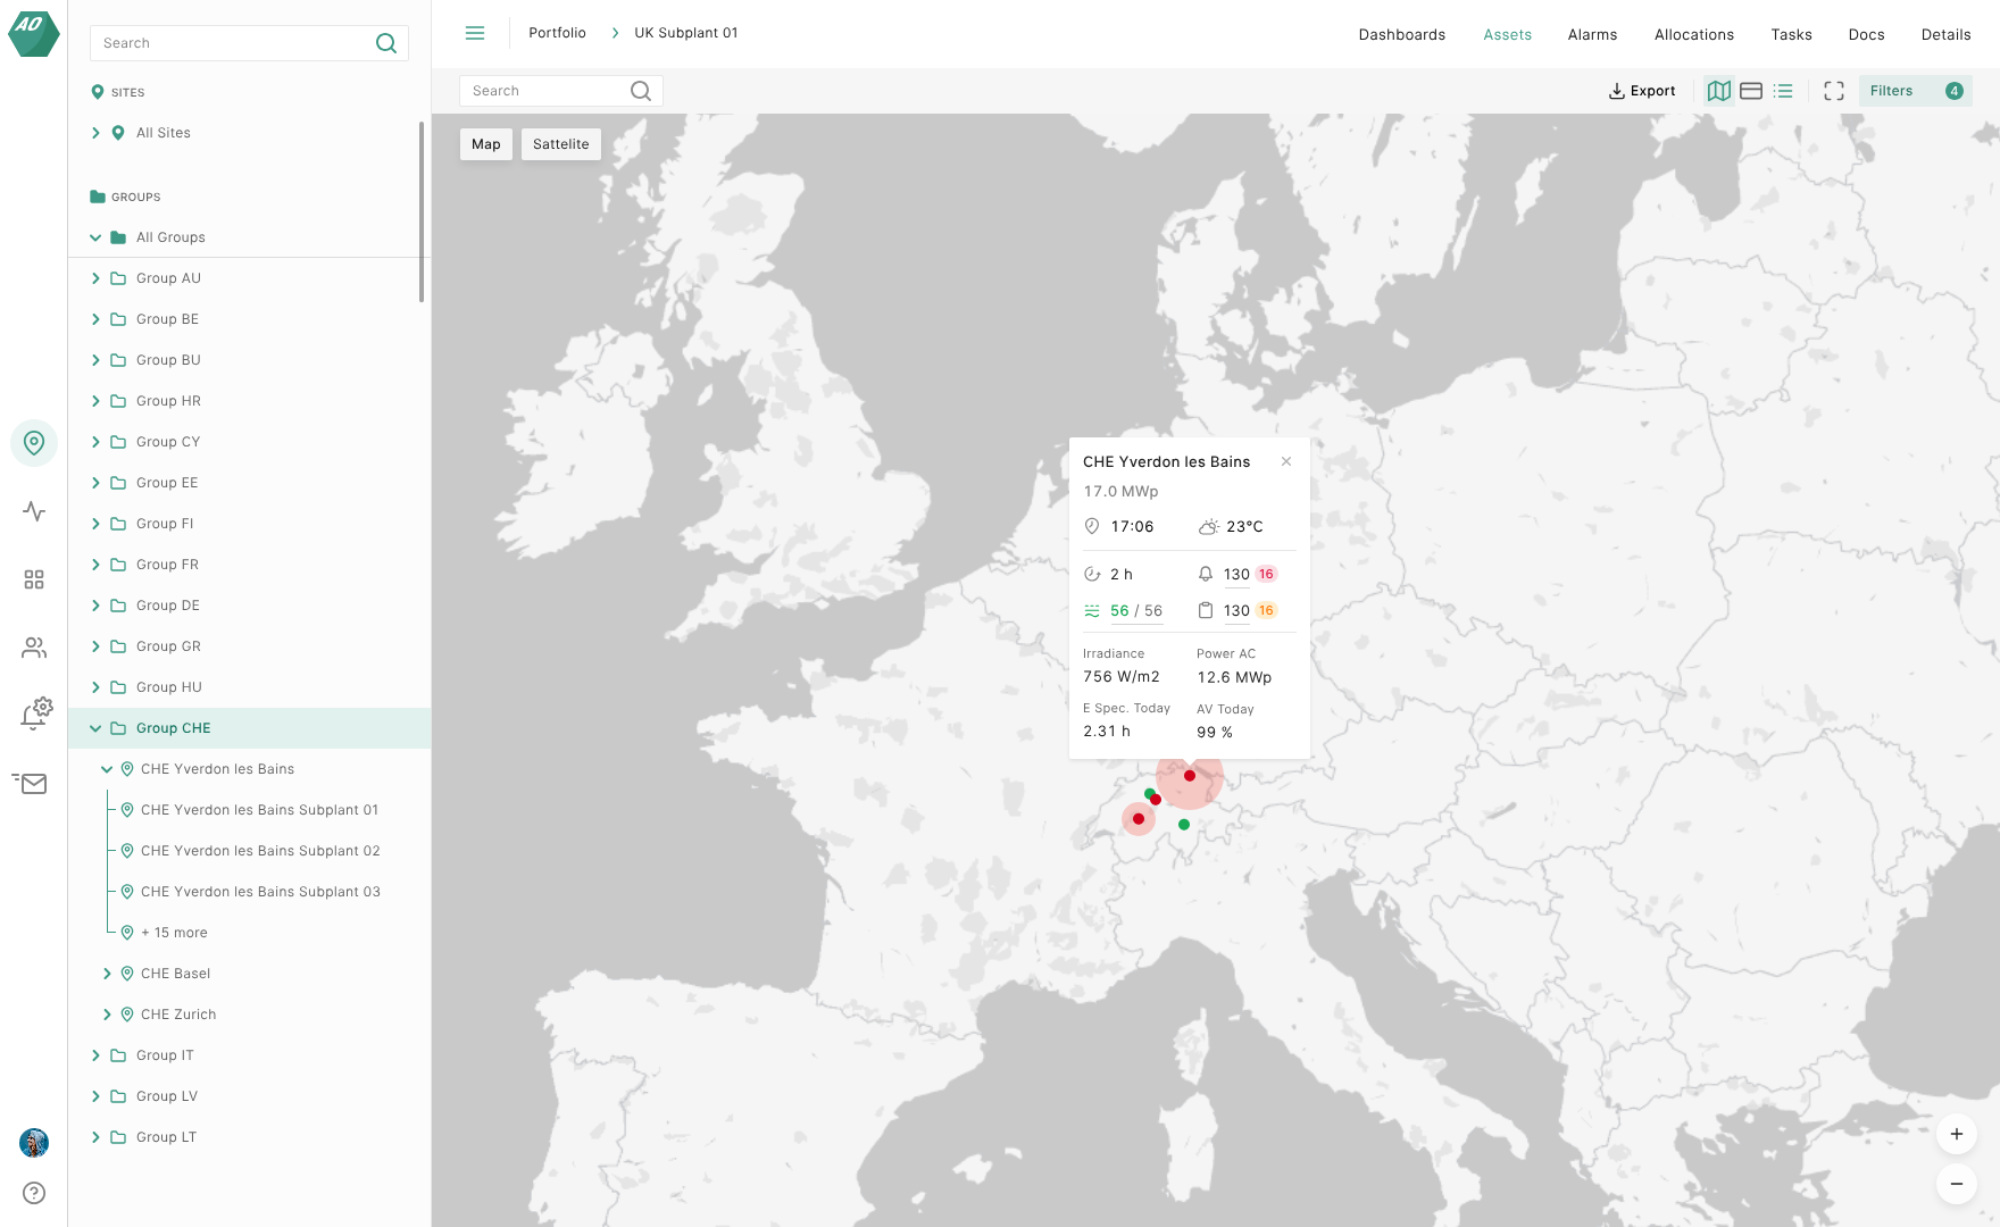Open the Dashboards tab

click(x=1401, y=35)
